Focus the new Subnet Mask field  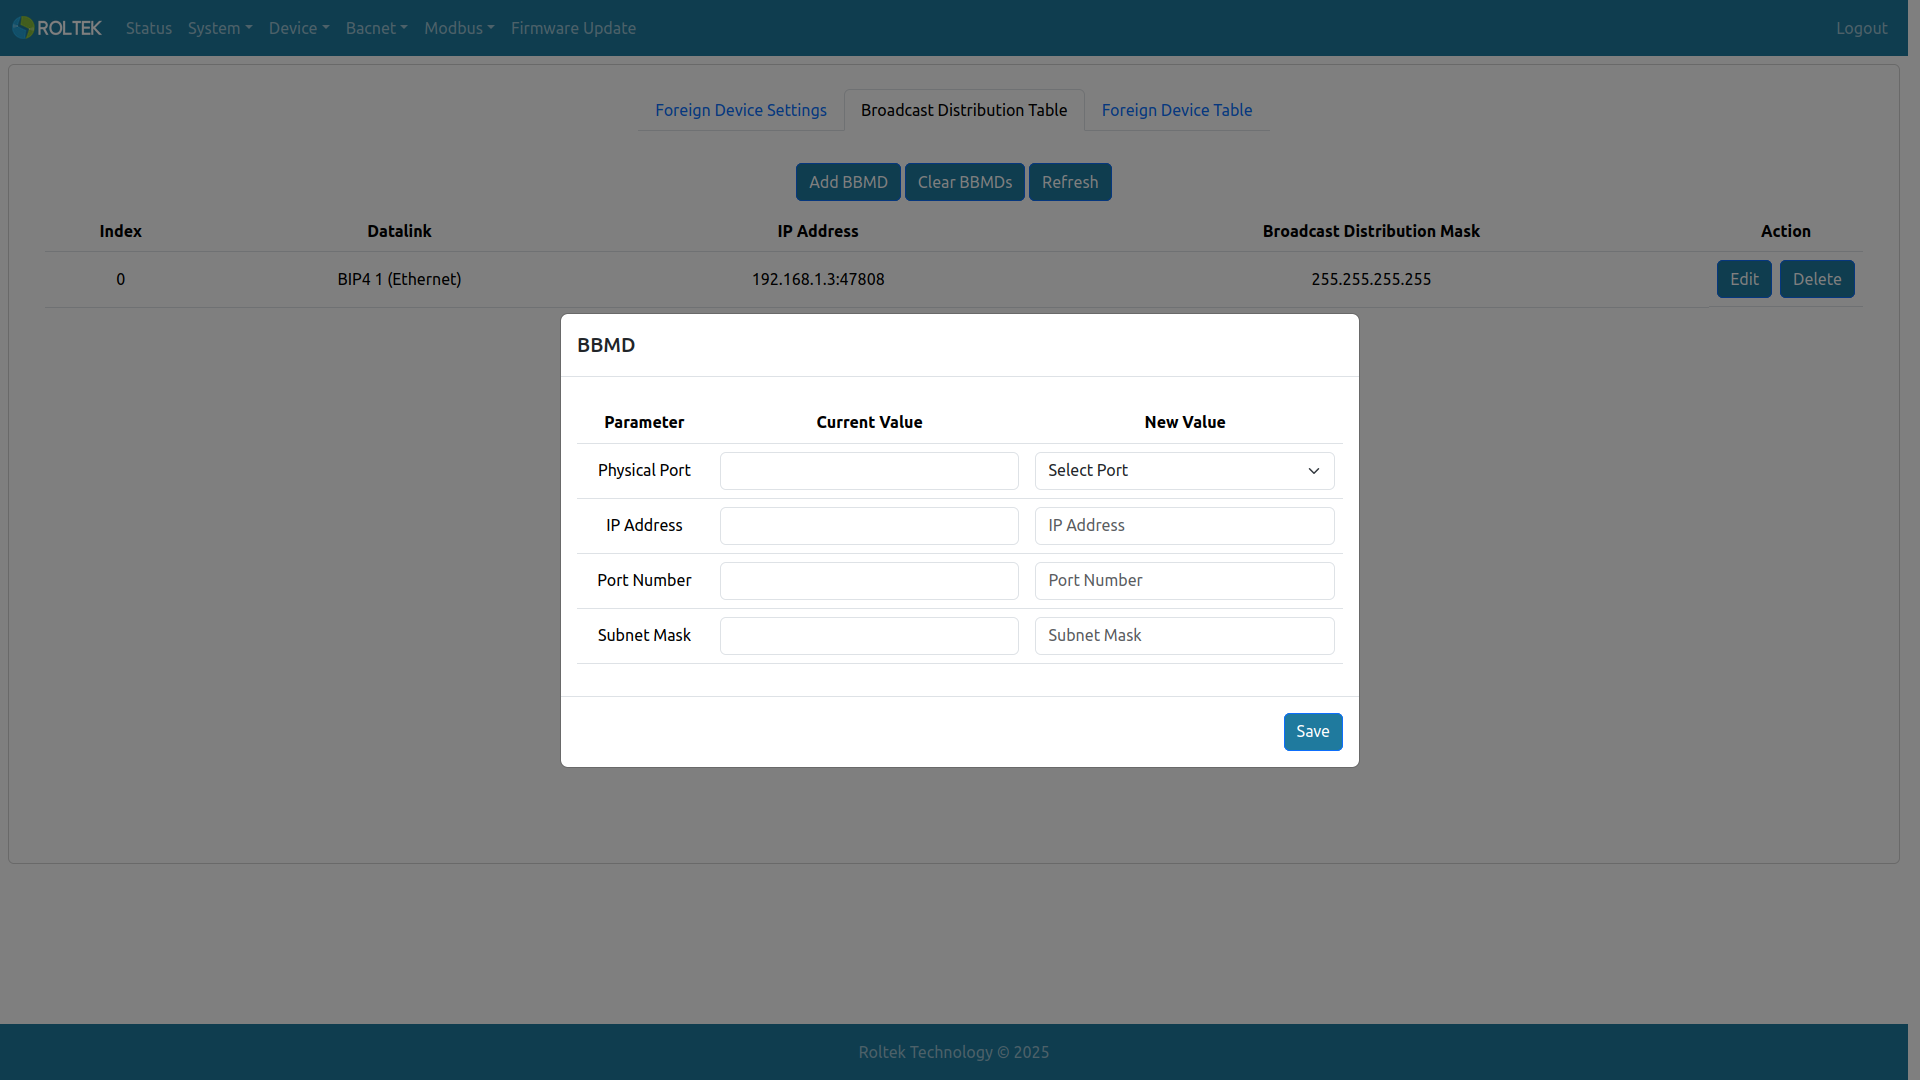pyautogui.click(x=1185, y=636)
